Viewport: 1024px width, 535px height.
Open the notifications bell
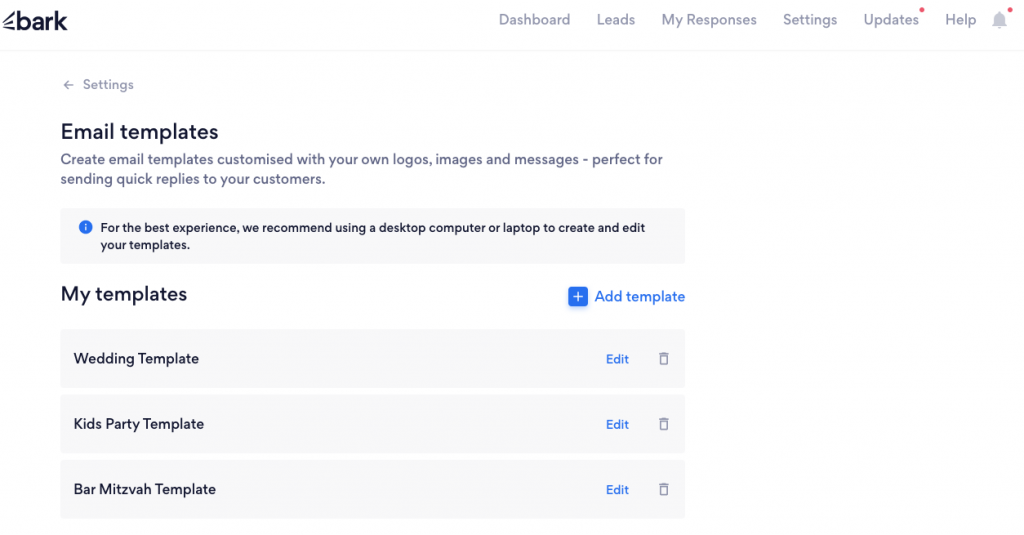(x=999, y=20)
